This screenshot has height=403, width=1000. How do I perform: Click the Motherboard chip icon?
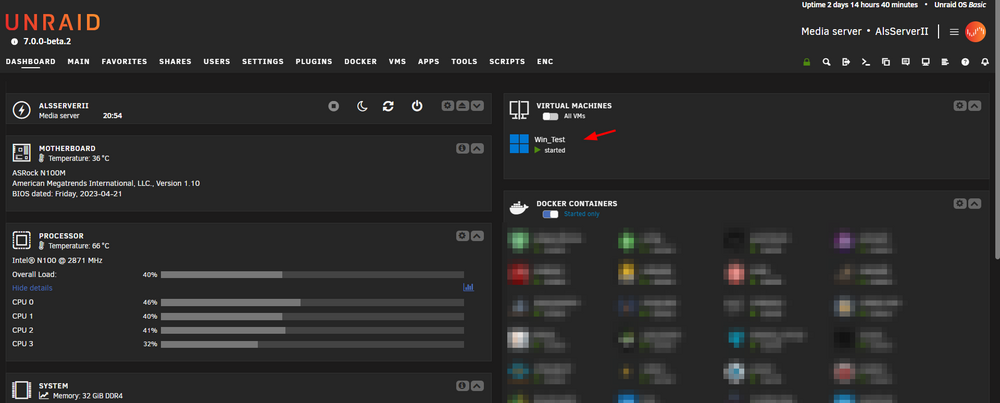(x=22, y=152)
